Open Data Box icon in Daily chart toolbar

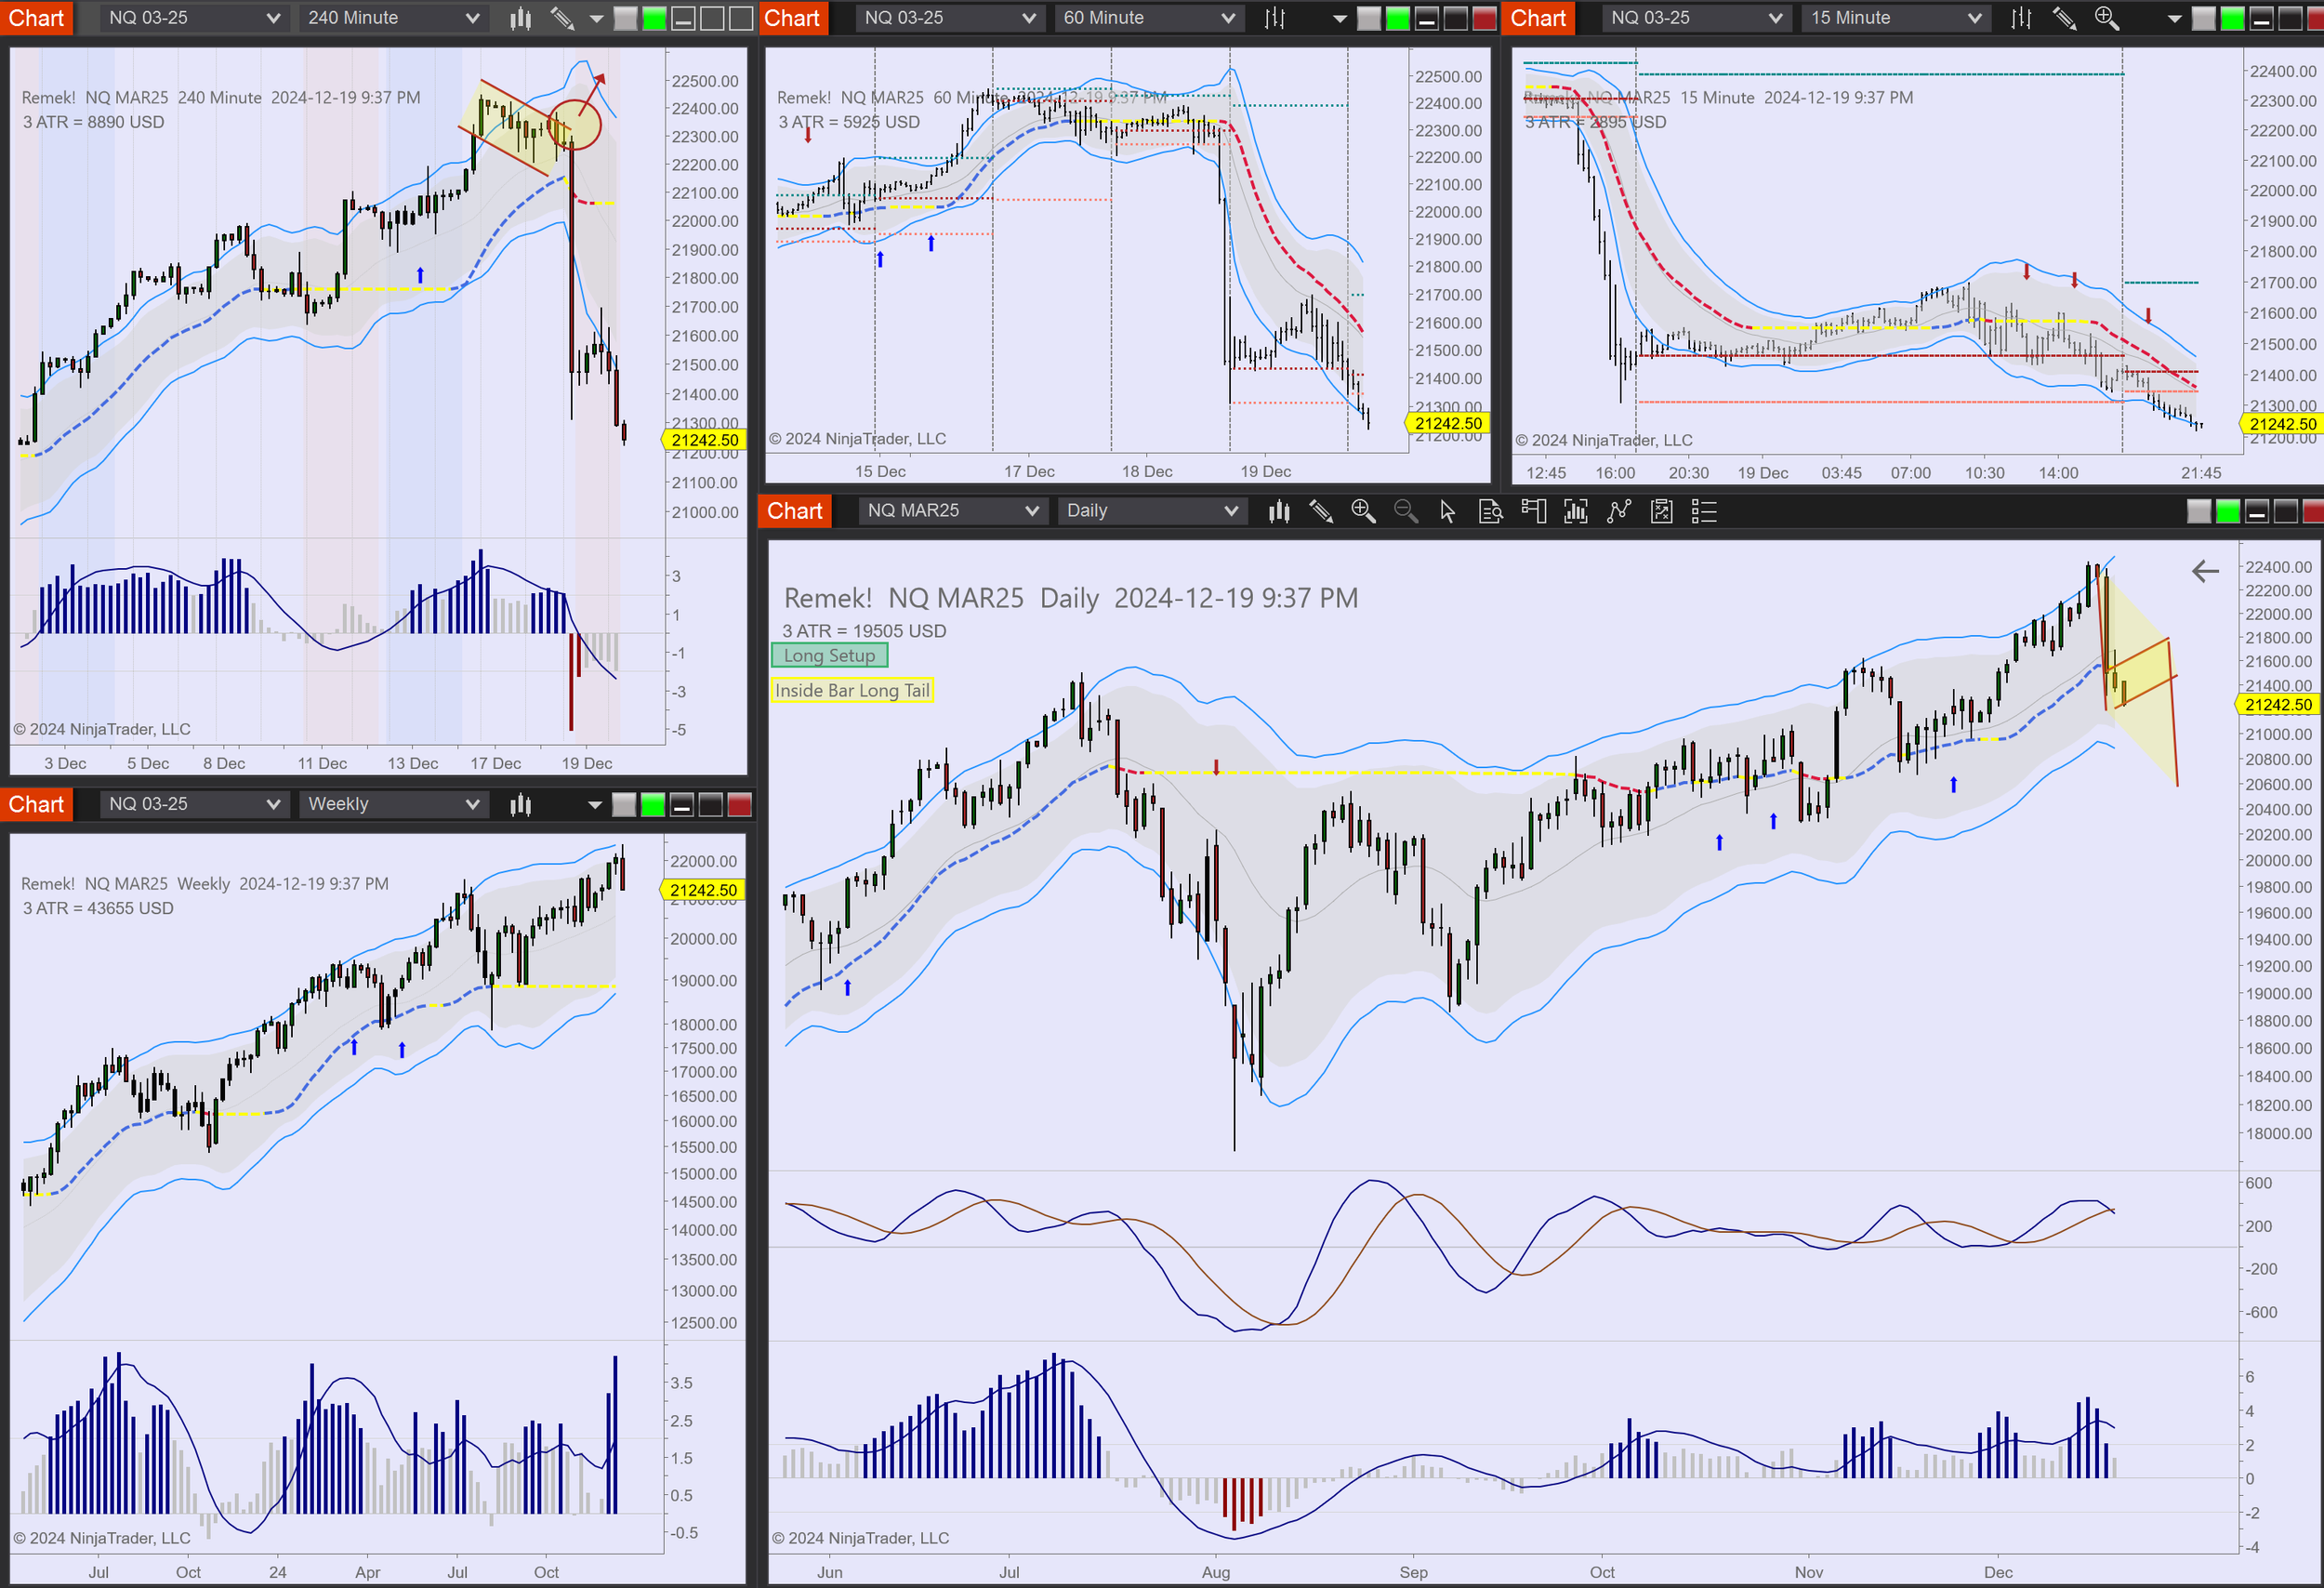[x=1490, y=512]
